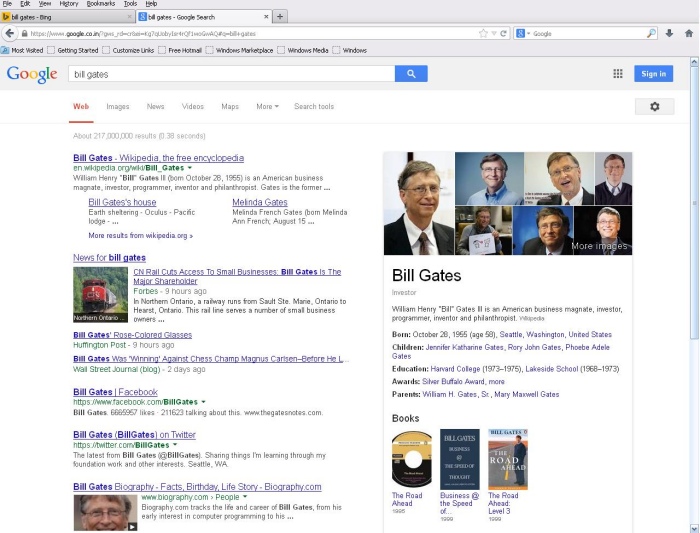Open the Bill Gates | Facebook result
Screen dimensions: 700x533
(115, 392)
